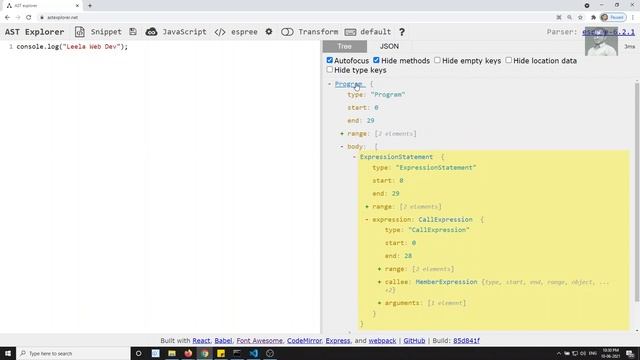Open the CodeMirror footer link

304,340
